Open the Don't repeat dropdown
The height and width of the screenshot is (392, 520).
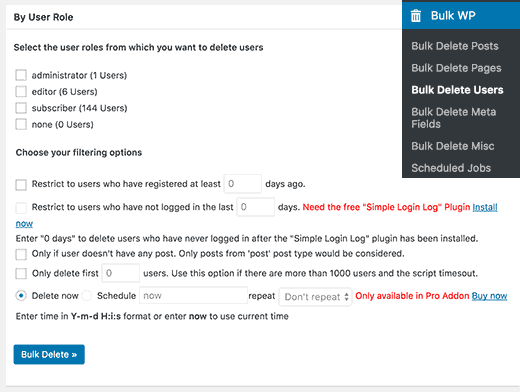point(315,297)
